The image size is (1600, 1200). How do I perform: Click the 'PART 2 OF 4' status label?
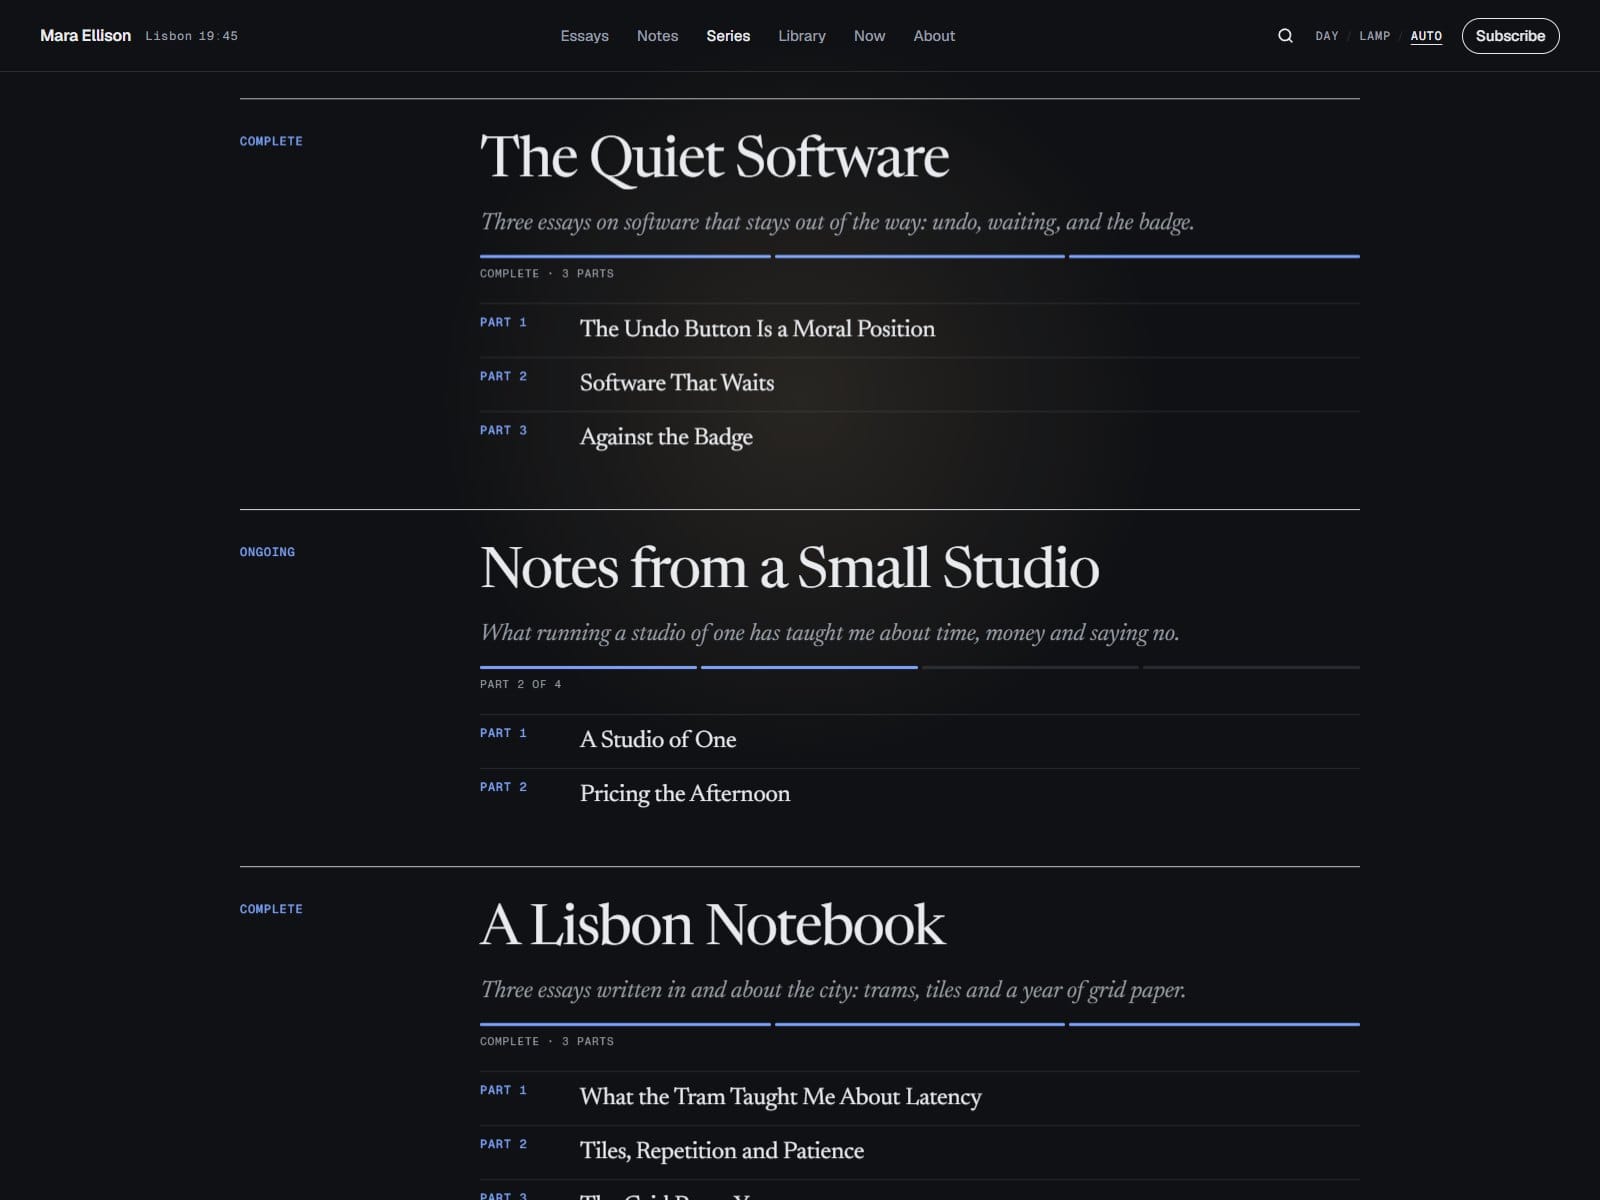tap(521, 684)
